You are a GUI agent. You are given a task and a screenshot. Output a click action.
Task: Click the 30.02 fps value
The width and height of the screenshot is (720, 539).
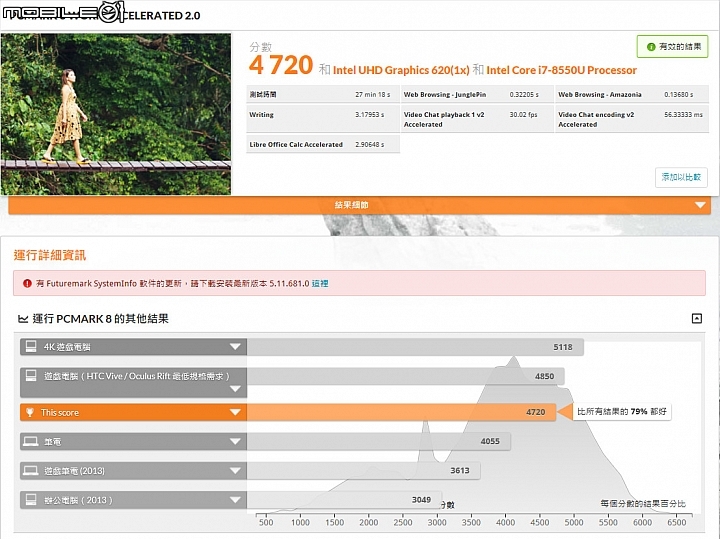pyautogui.click(x=523, y=115)
